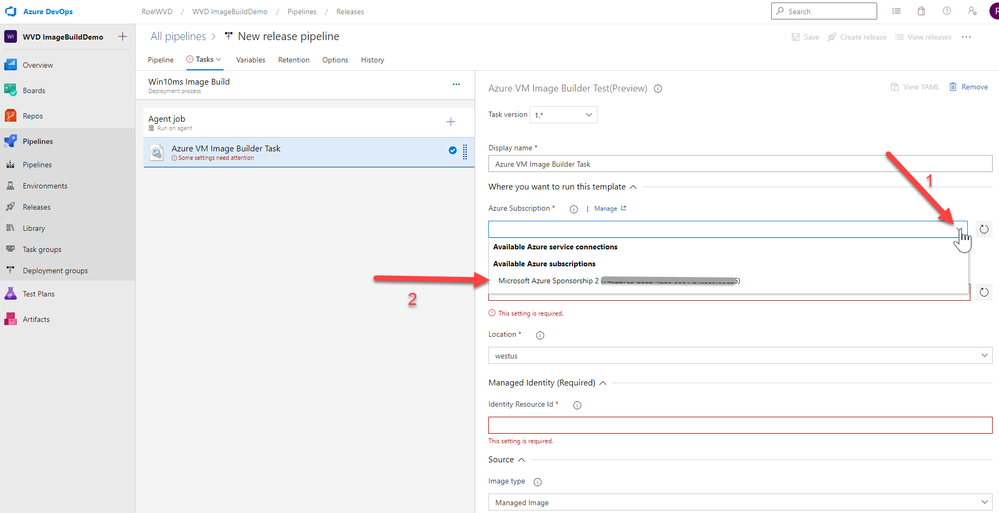The image size is (999, 513).
Task: Click the Save button
Action: 805,37
